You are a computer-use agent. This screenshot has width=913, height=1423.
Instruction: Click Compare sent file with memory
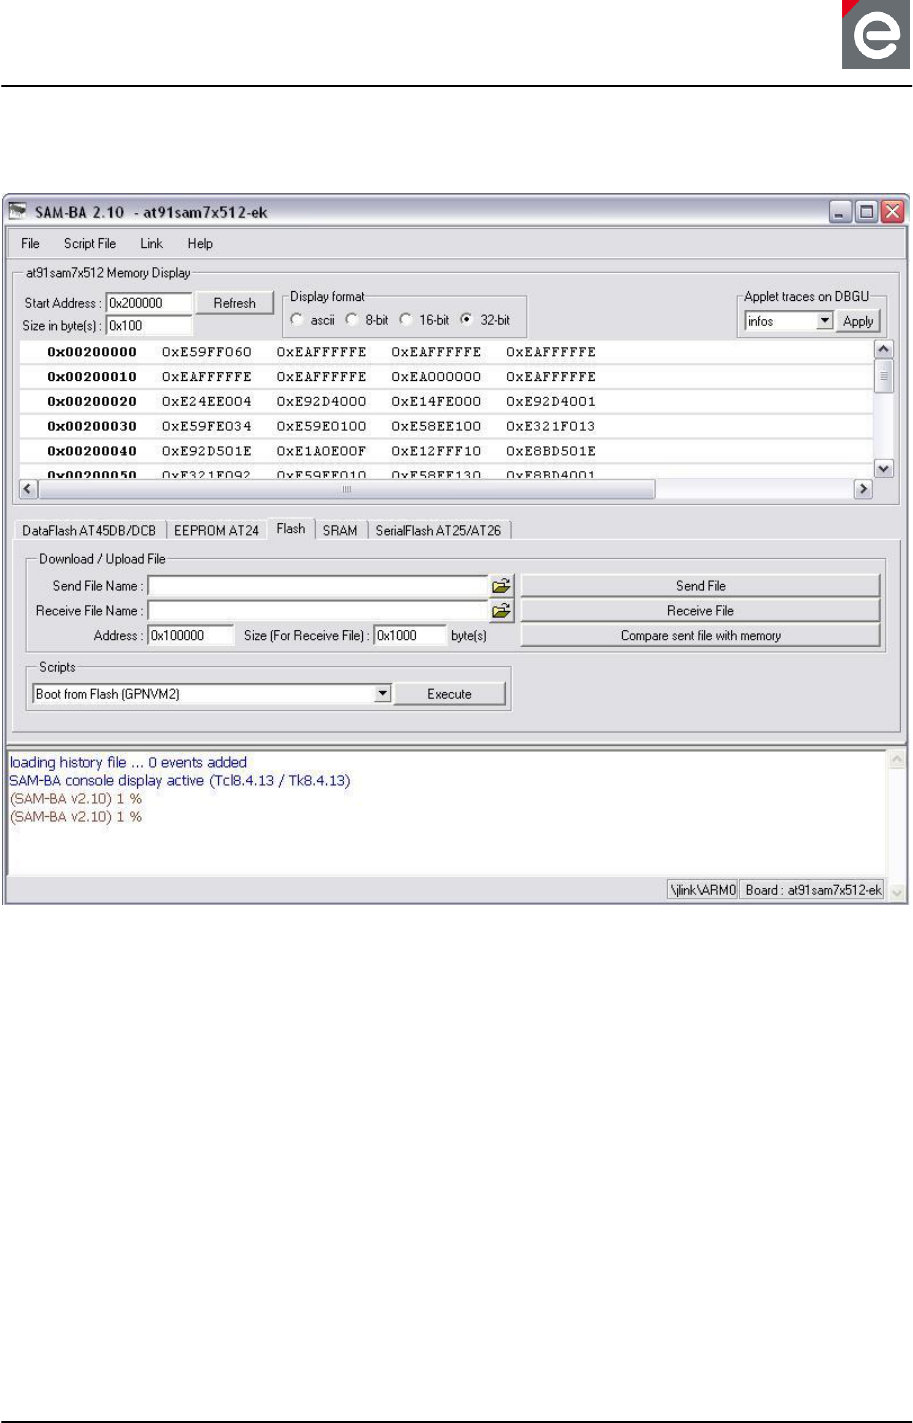pyautogui.click(x=700, y=635)
